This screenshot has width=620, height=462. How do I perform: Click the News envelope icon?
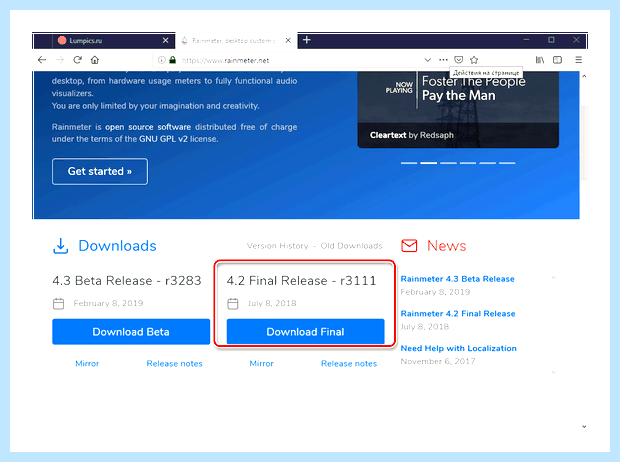point(409,246)
